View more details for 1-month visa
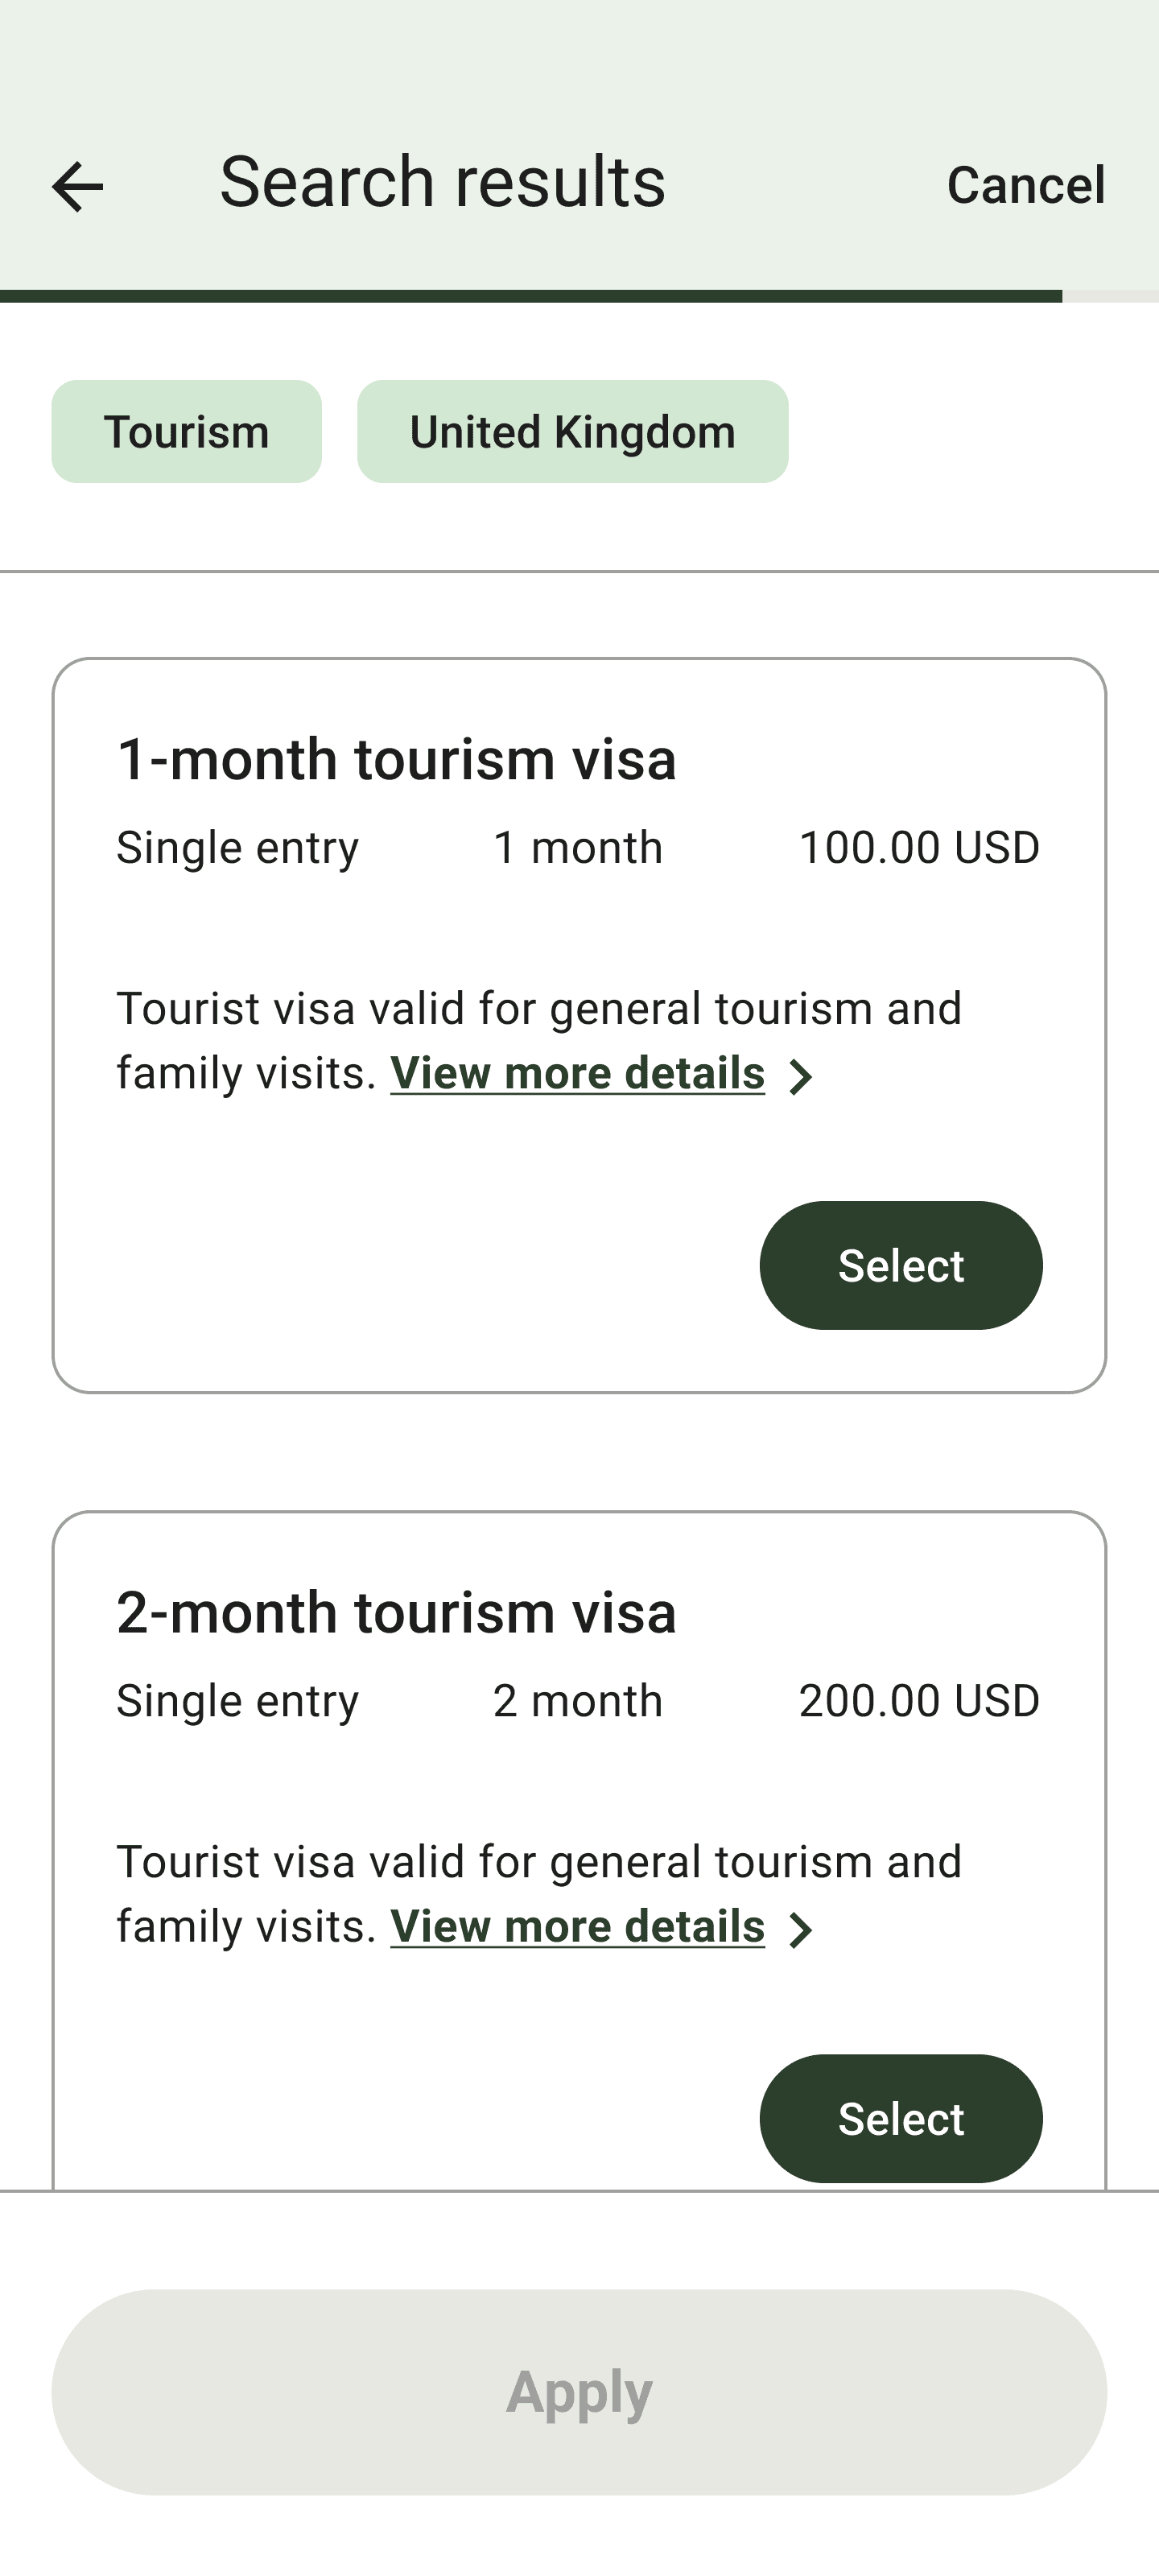The height and width of the screenshot is (2576, 1159). point(577,1073)
